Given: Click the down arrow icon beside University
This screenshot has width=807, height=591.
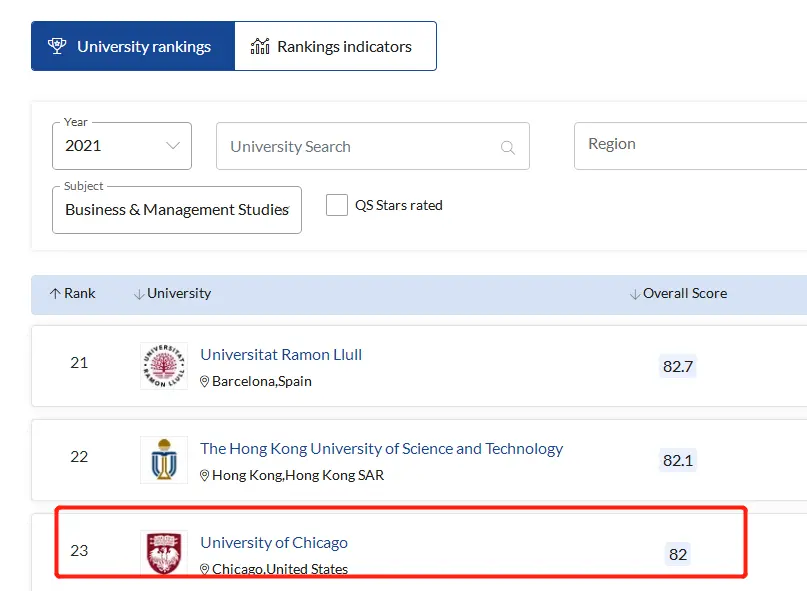Looking at the screenshot, I should point(139,294).
